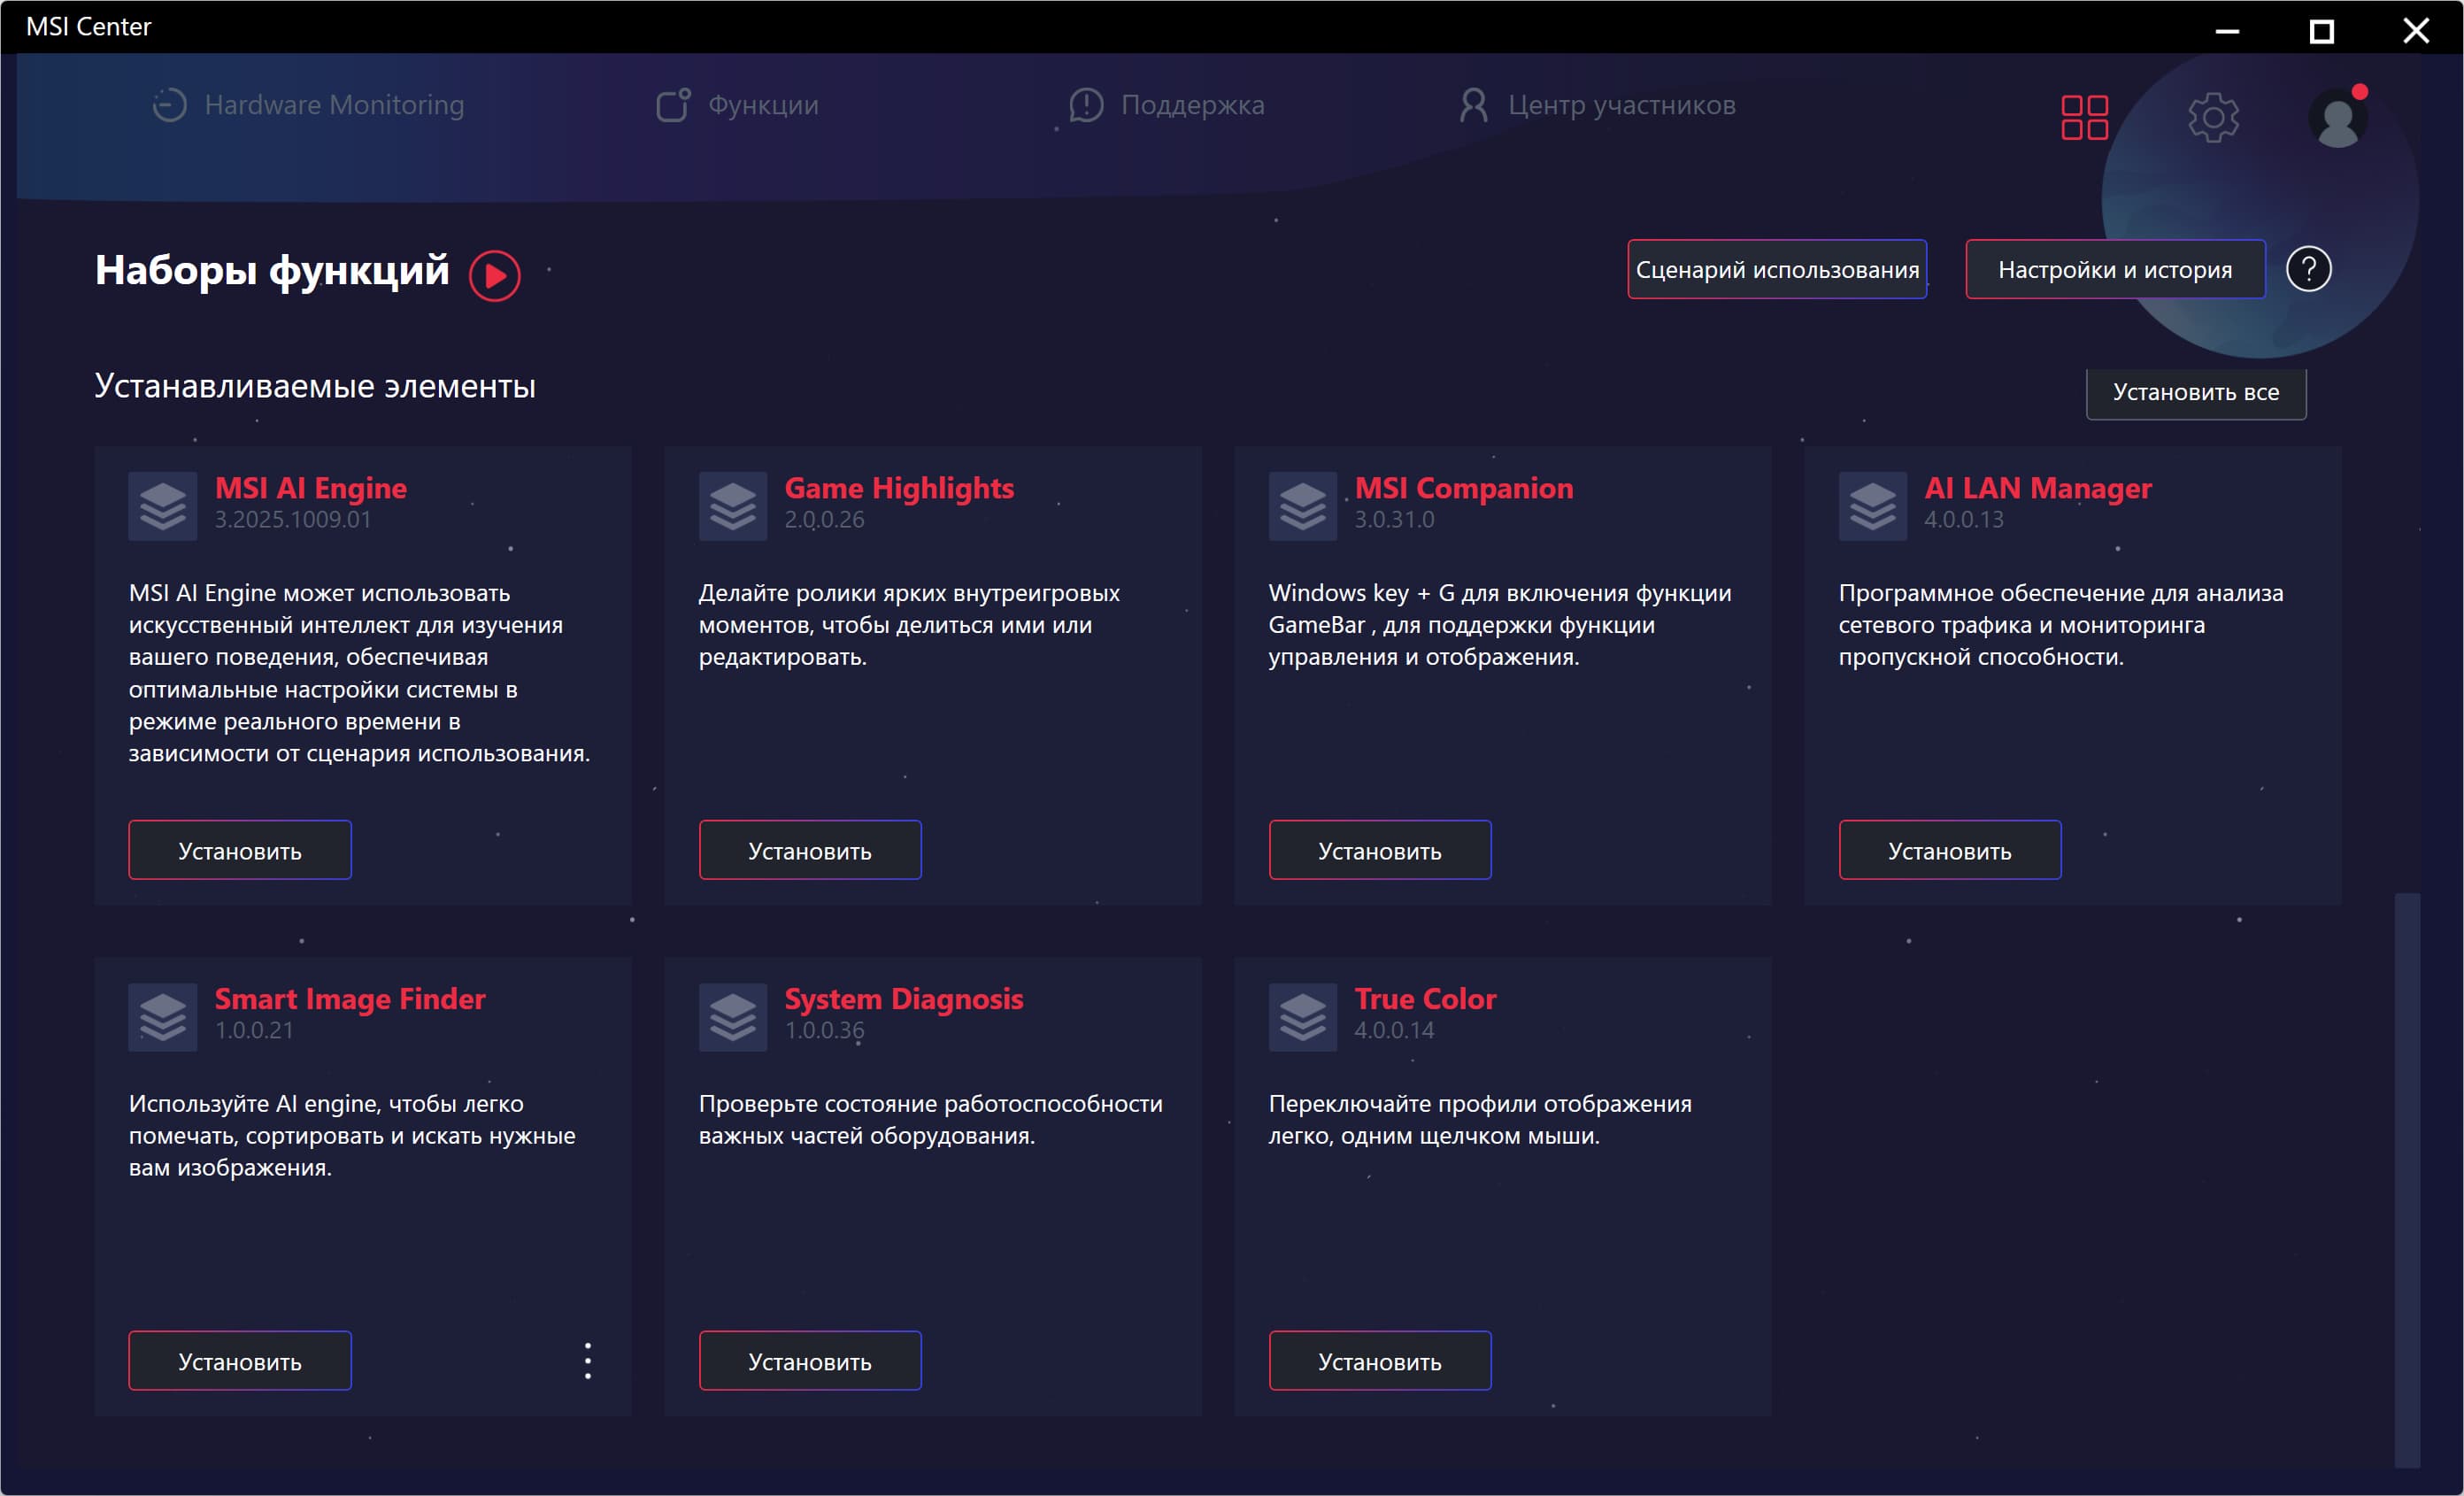Image resolution: width=2464 pixels, height=1496 pixels.
Task: Click the help question mark icon
Action: (x=2308, y=269)
